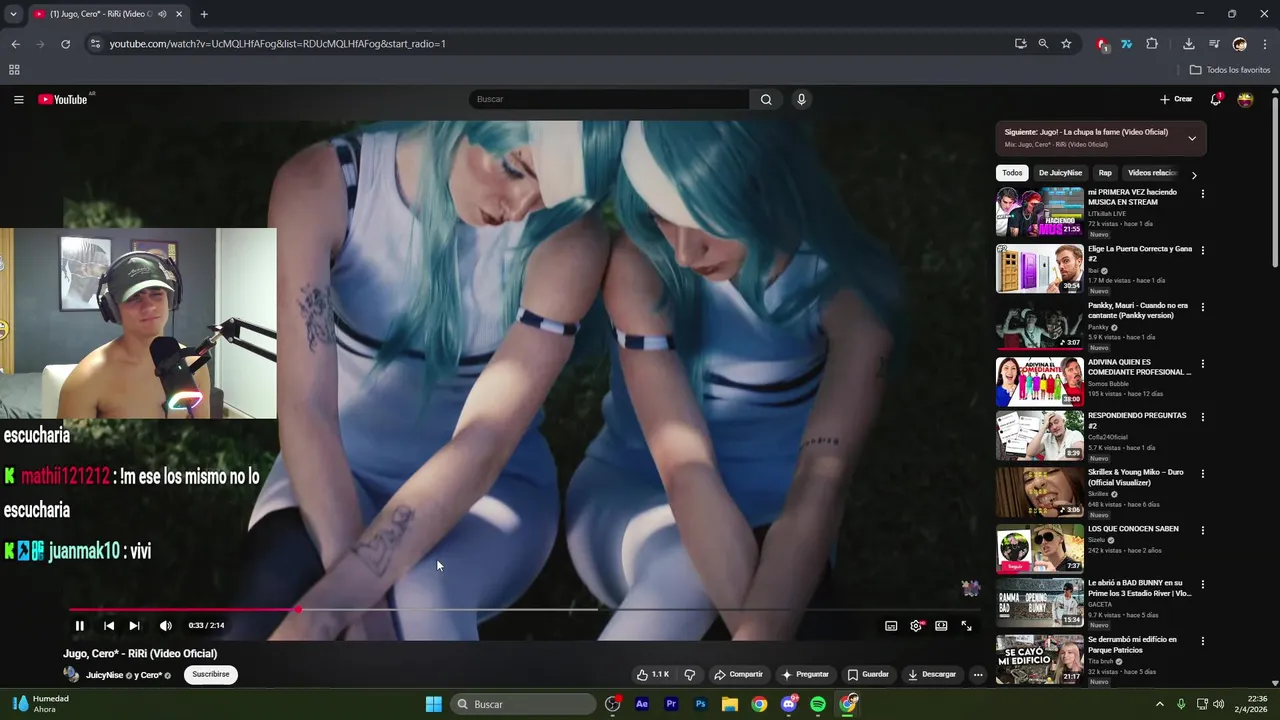
Task: Skip to next video in mix
Action: click(134, 626)
